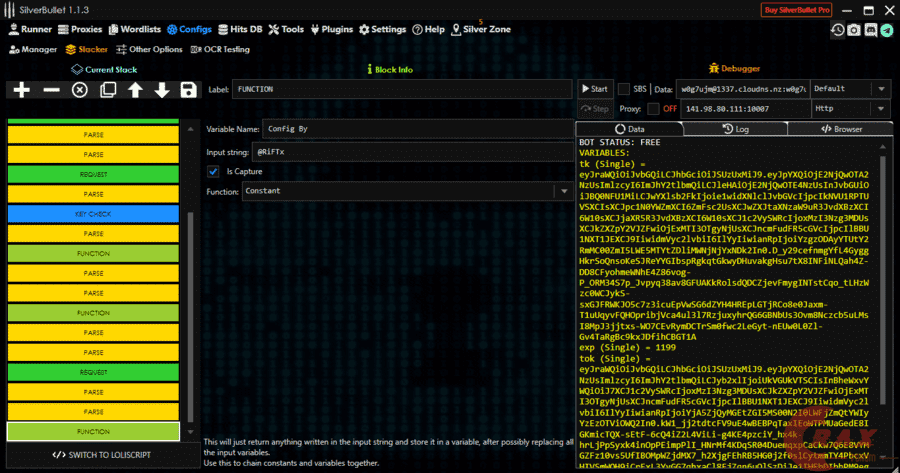
Task: Open the Proxies section
Action: tap(80, 29)
